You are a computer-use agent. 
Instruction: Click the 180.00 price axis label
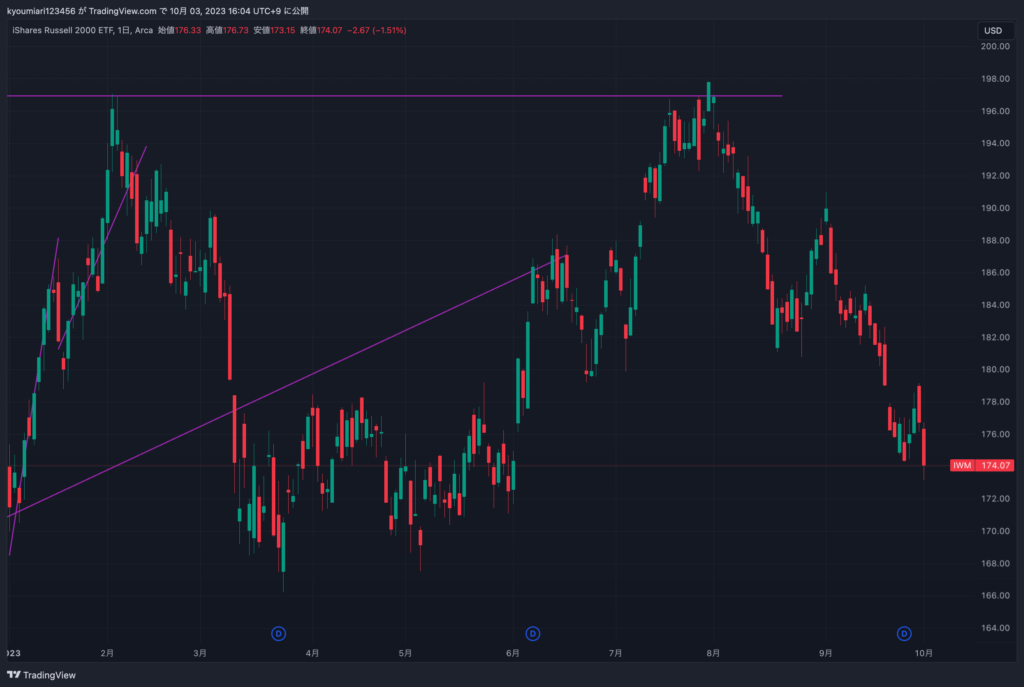(x=995, y=369)
